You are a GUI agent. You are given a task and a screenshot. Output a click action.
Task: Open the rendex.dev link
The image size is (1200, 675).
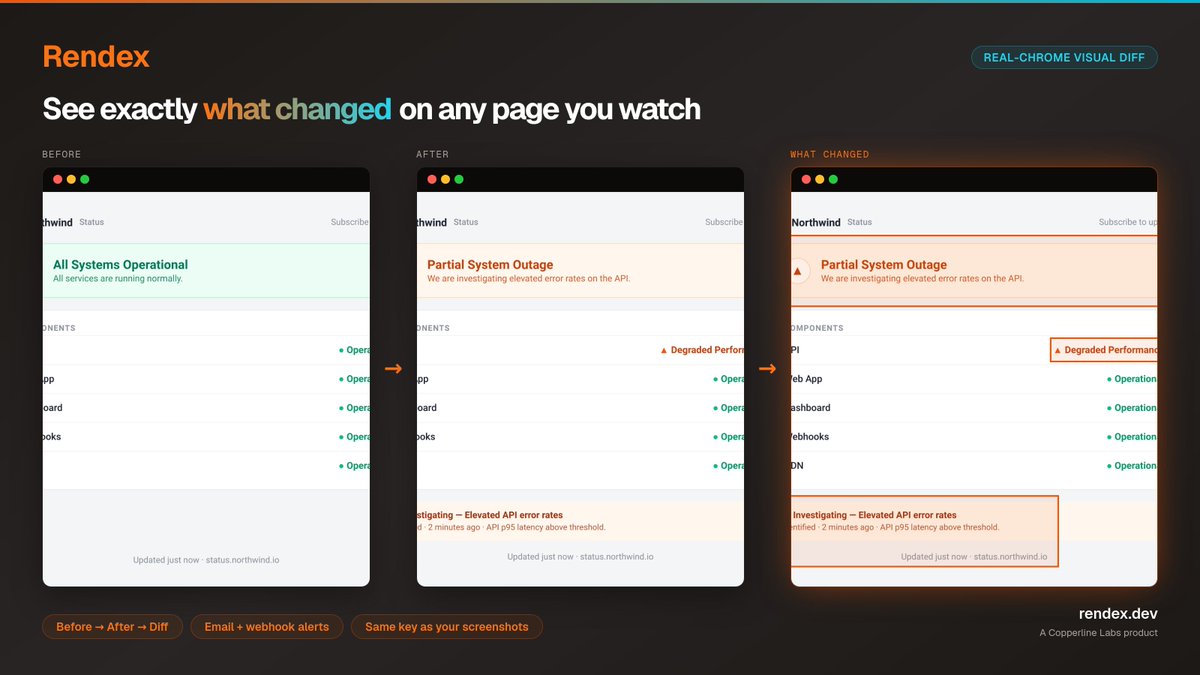[1118, 614]
